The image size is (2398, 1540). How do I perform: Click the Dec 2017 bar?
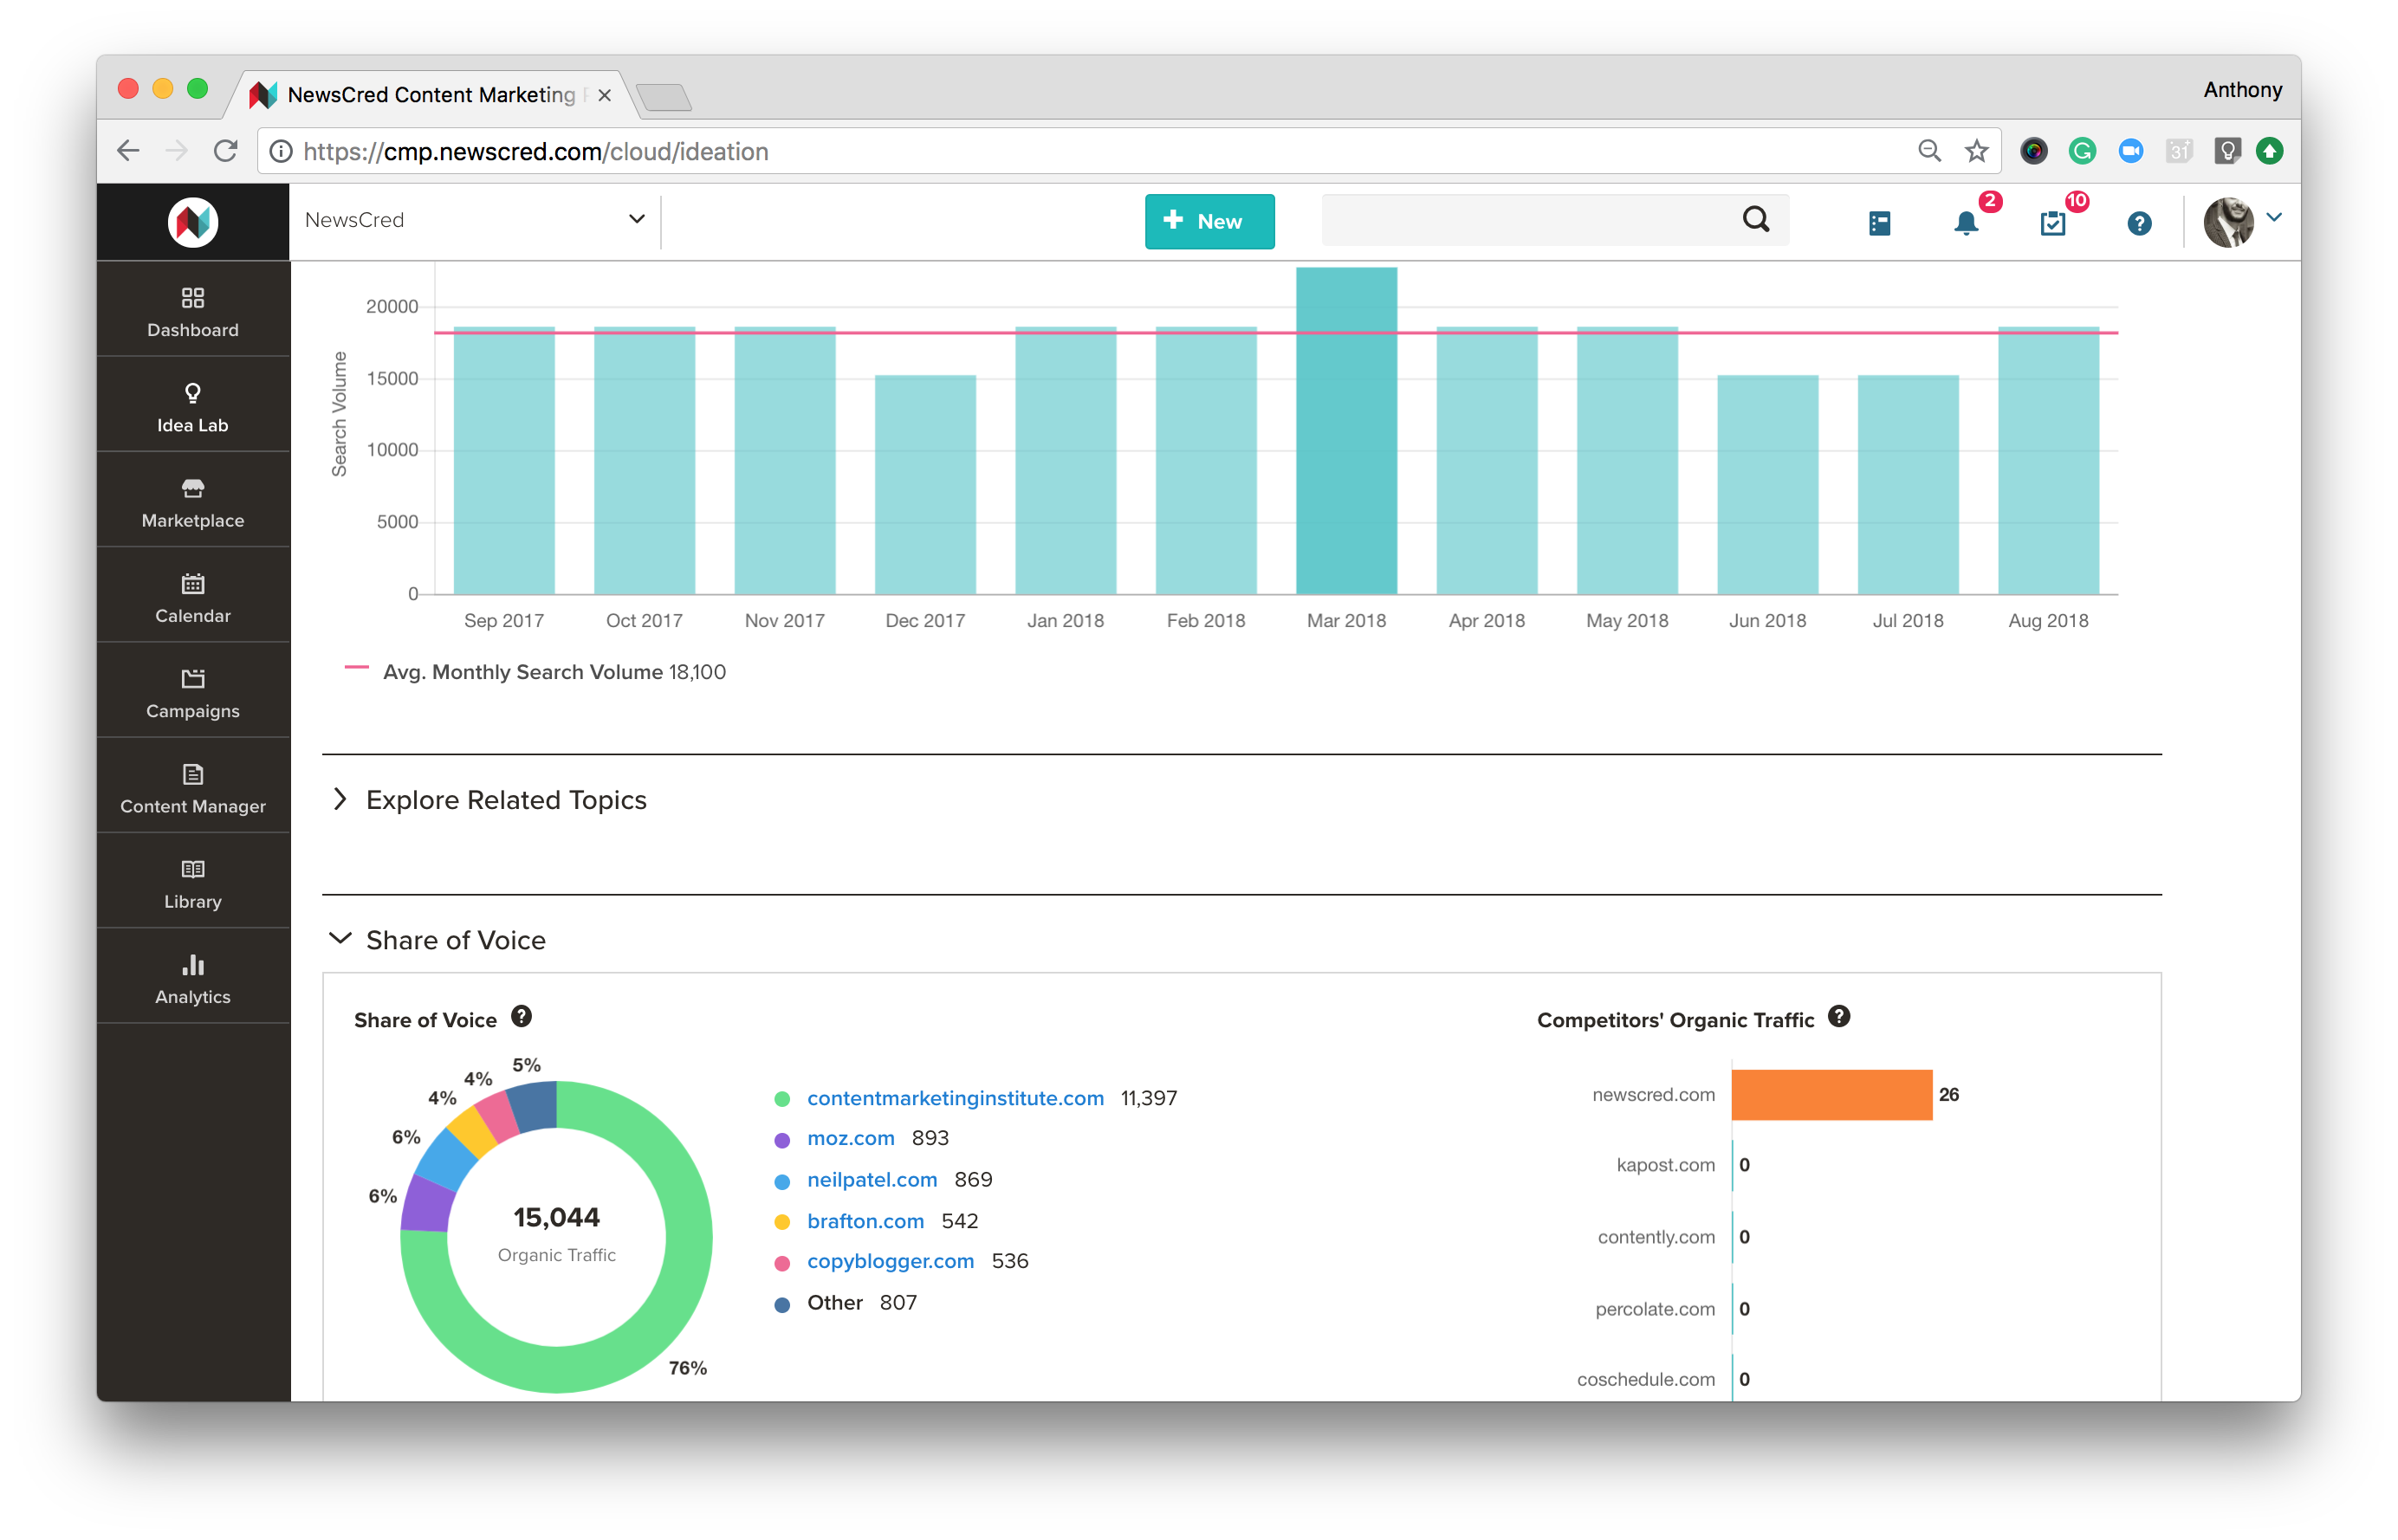click(x=925, y=484)
